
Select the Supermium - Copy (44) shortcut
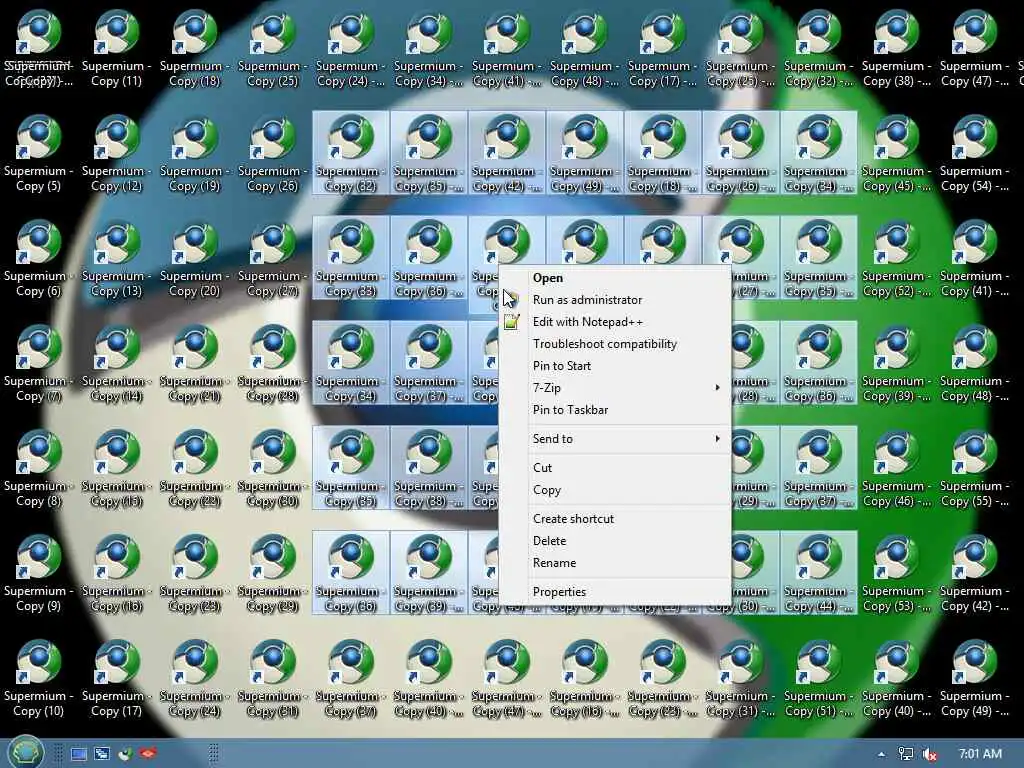[818, 574]
